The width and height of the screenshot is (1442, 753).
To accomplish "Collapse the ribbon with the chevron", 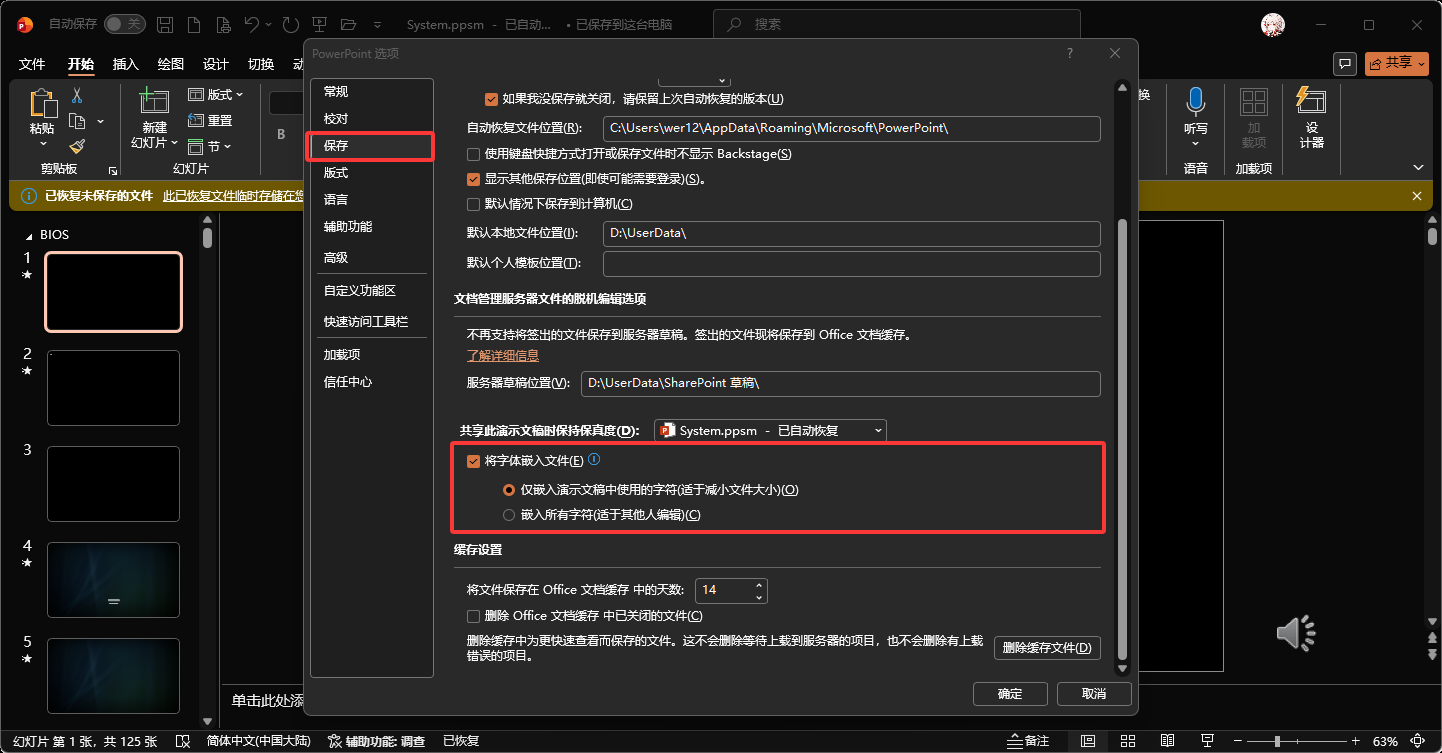I will pos(1418,167).
